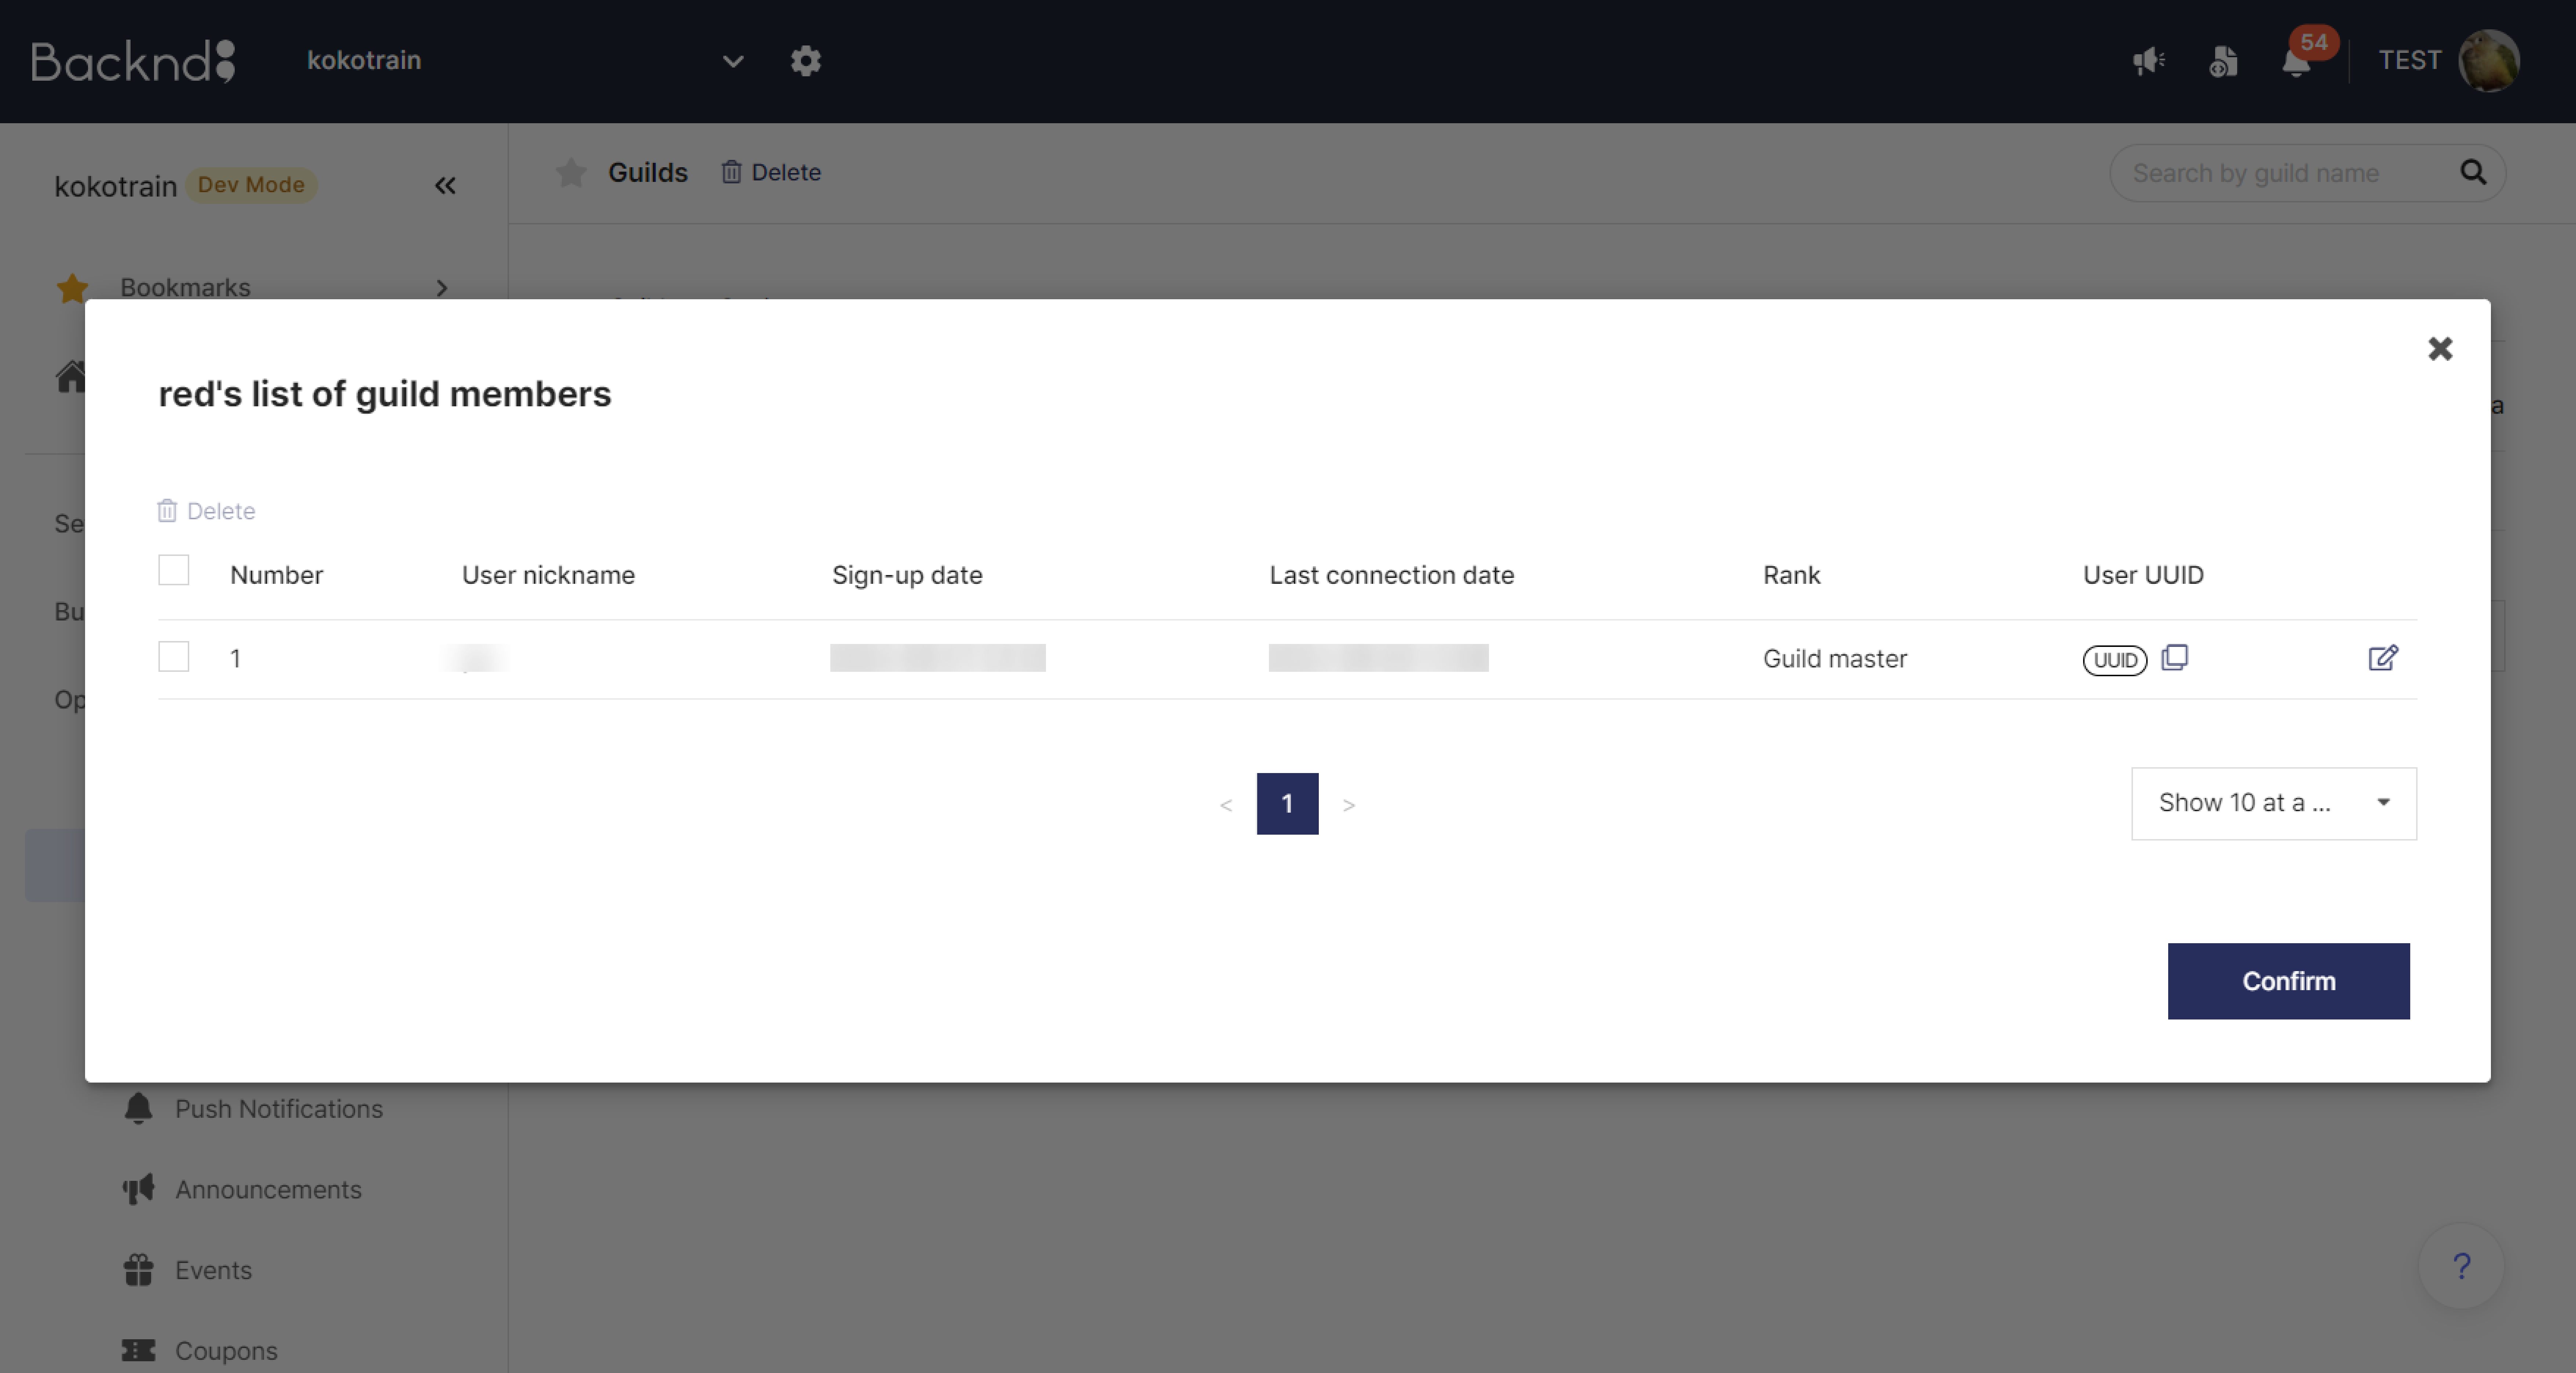Select page 1 in pagination
The height and width of the screenshot is (1373, 2576).
(1287, 803)
